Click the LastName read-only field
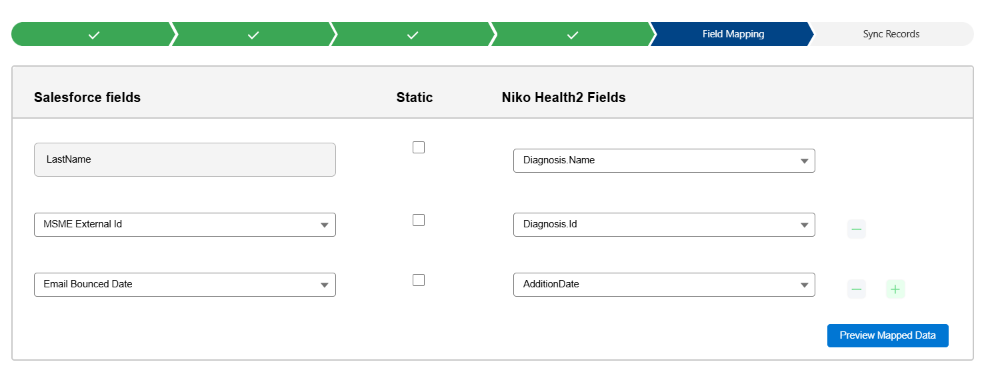Image resolution: width=991 pixels, height=370 pixels. (185, 159)
